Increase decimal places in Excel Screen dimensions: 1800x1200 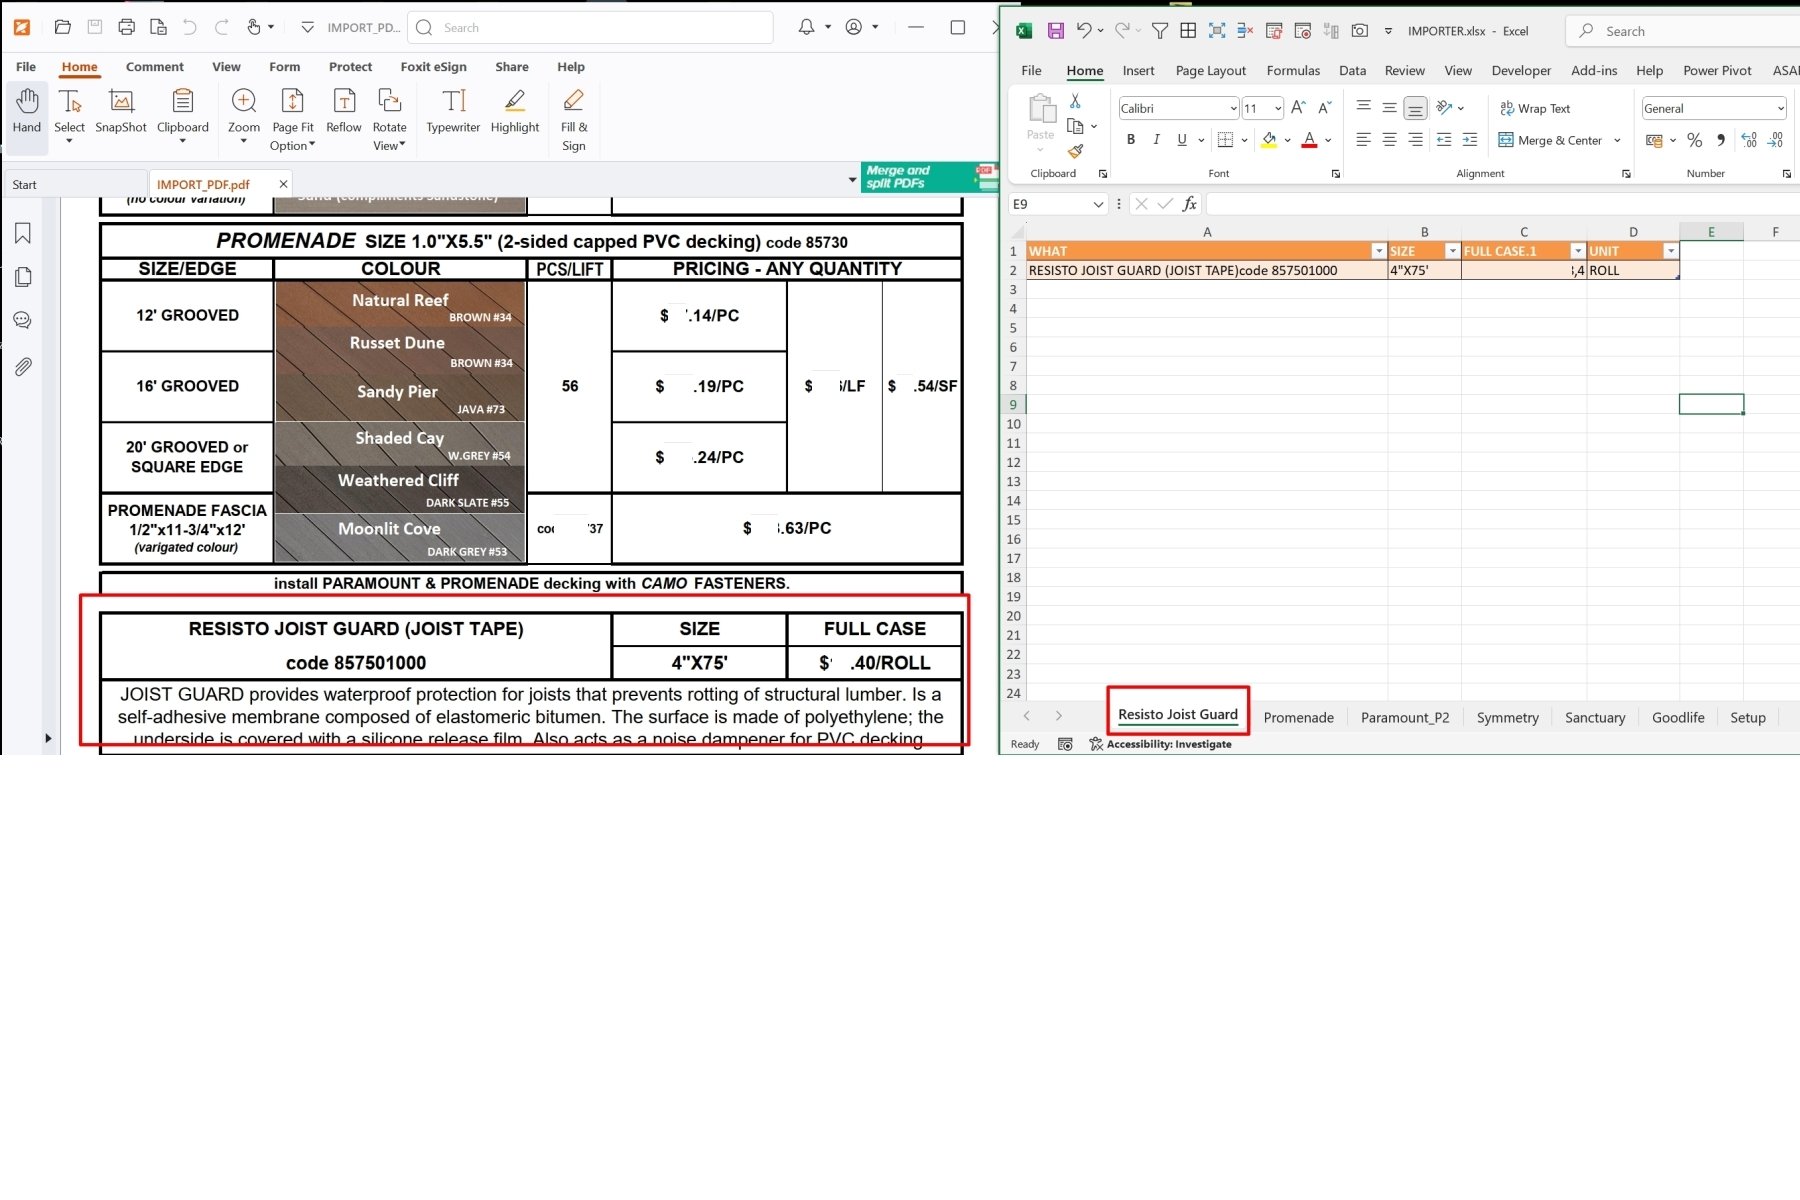click(1749, 140)
